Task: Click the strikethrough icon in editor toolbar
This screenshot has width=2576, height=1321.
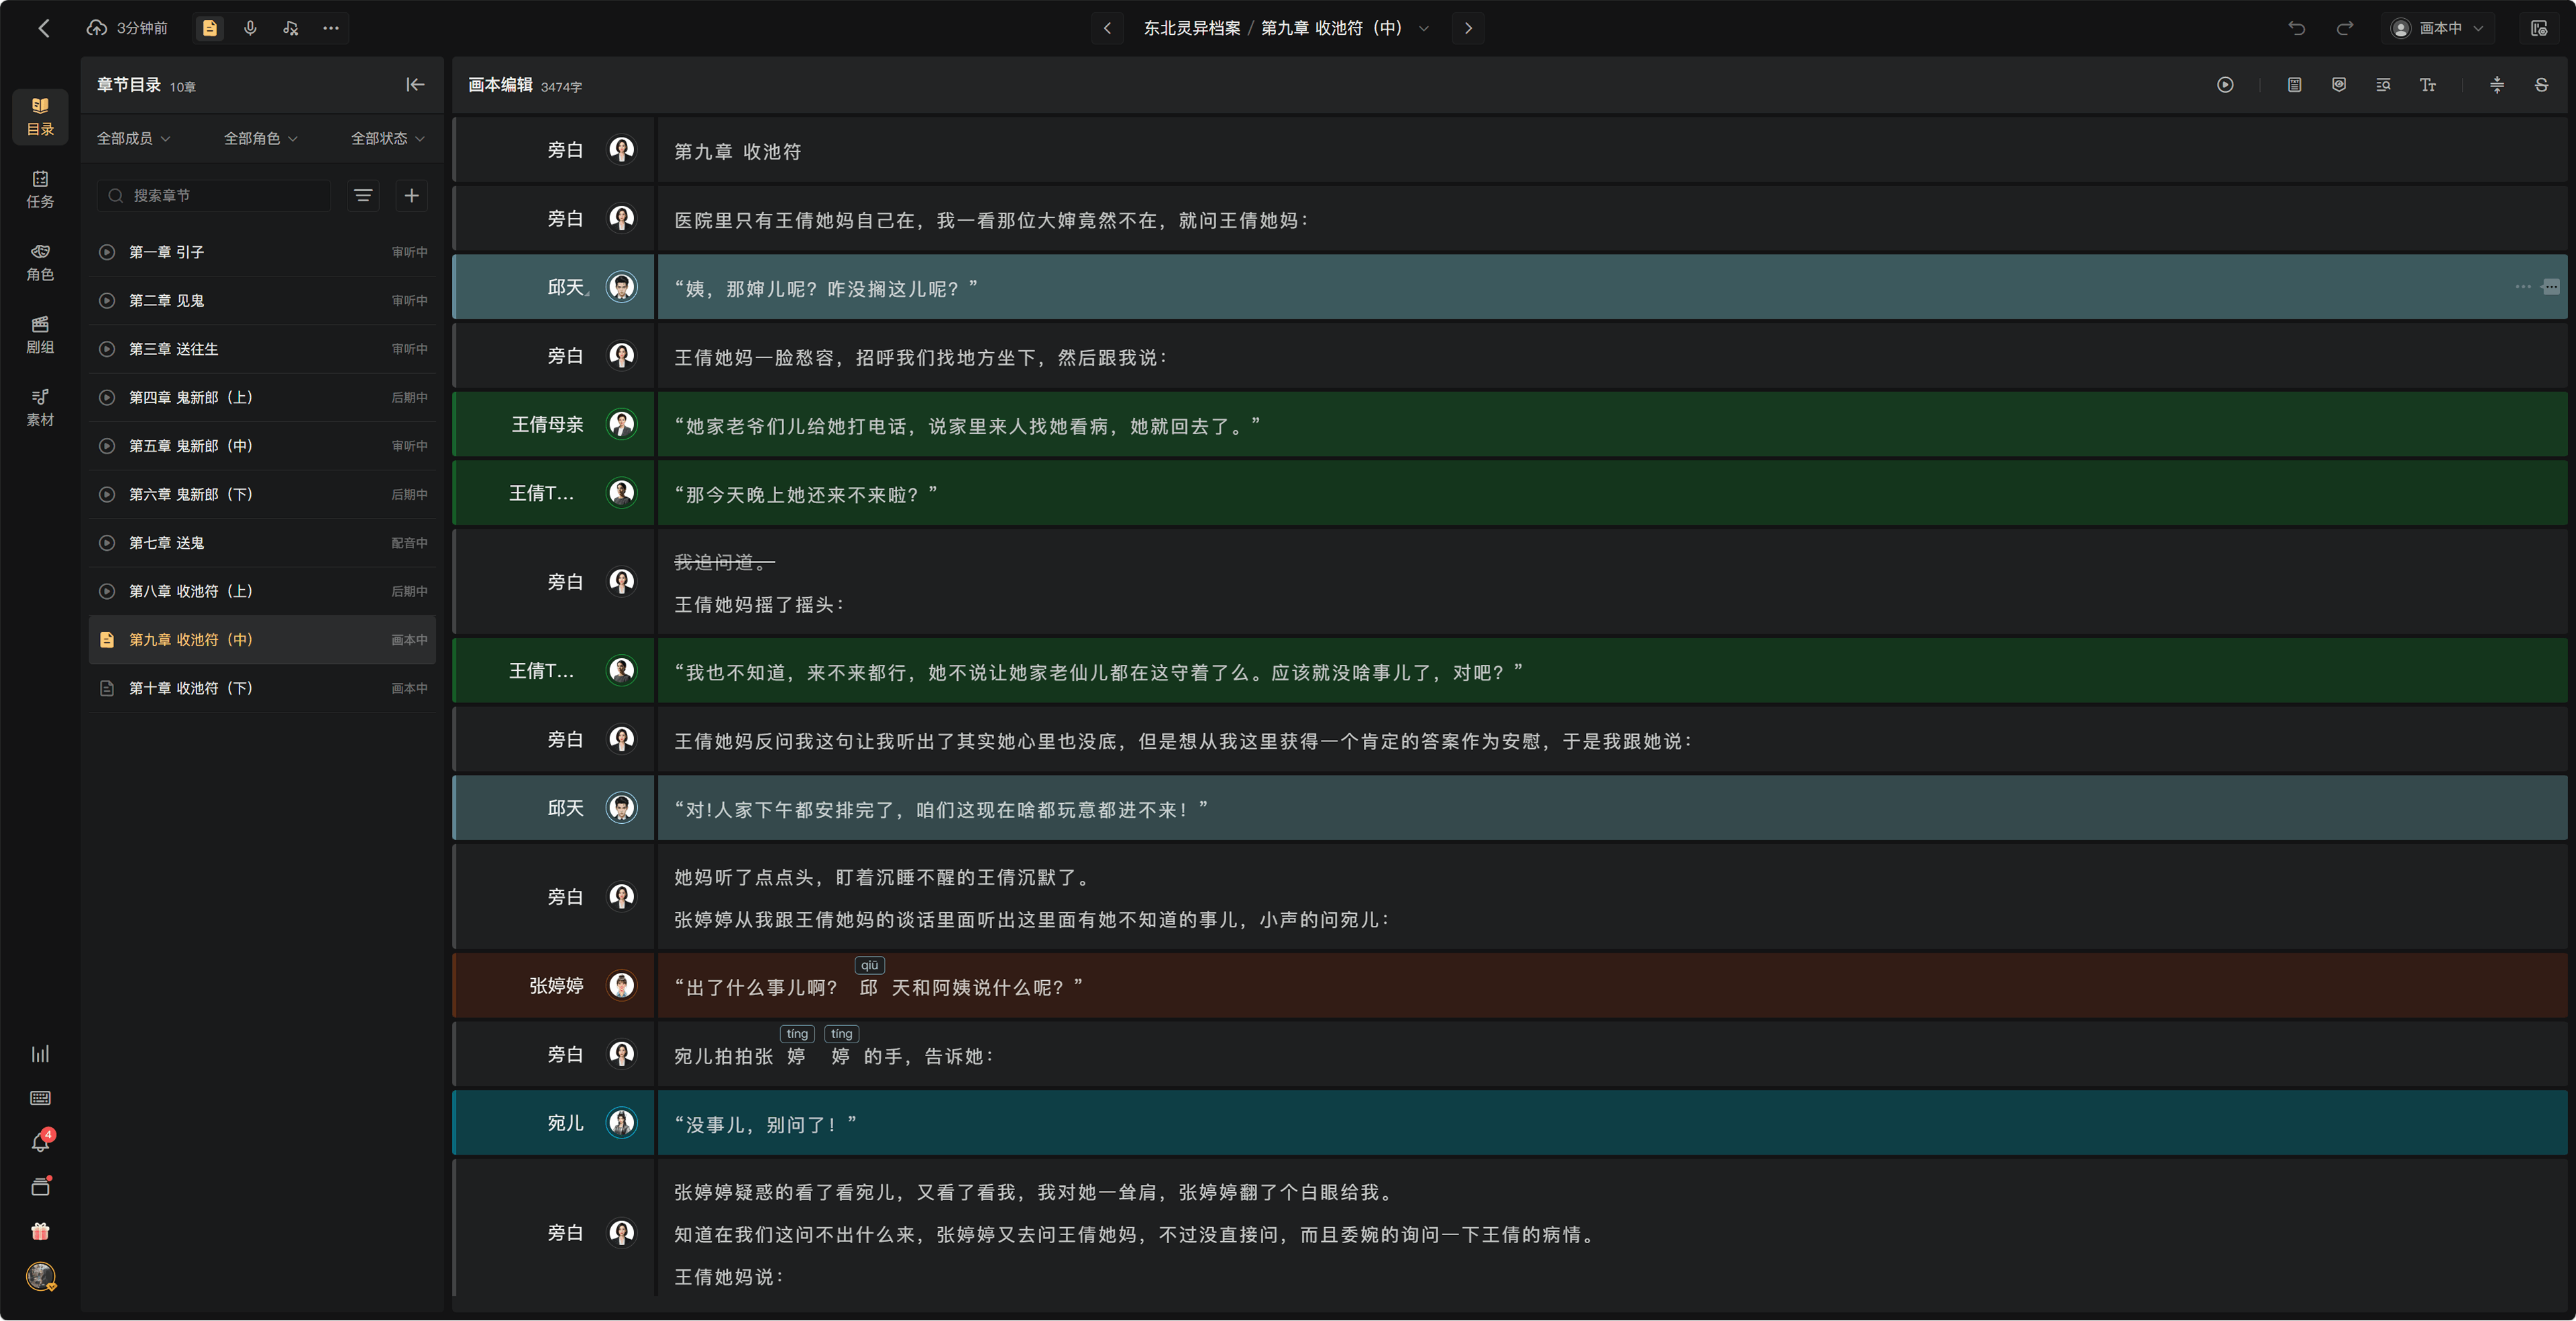Action: click(x=2541, y=85)
